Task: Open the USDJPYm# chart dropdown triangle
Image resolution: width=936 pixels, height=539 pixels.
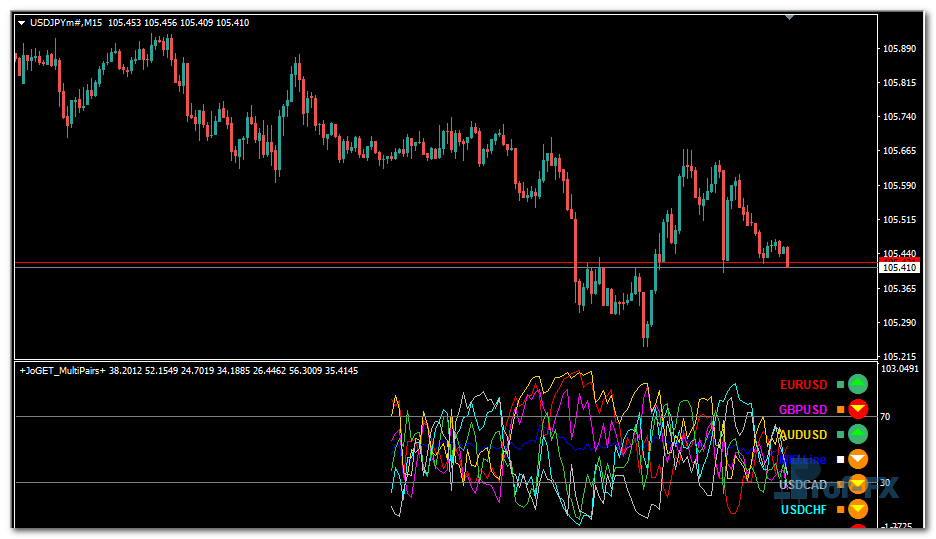Action: pos(22,23)
